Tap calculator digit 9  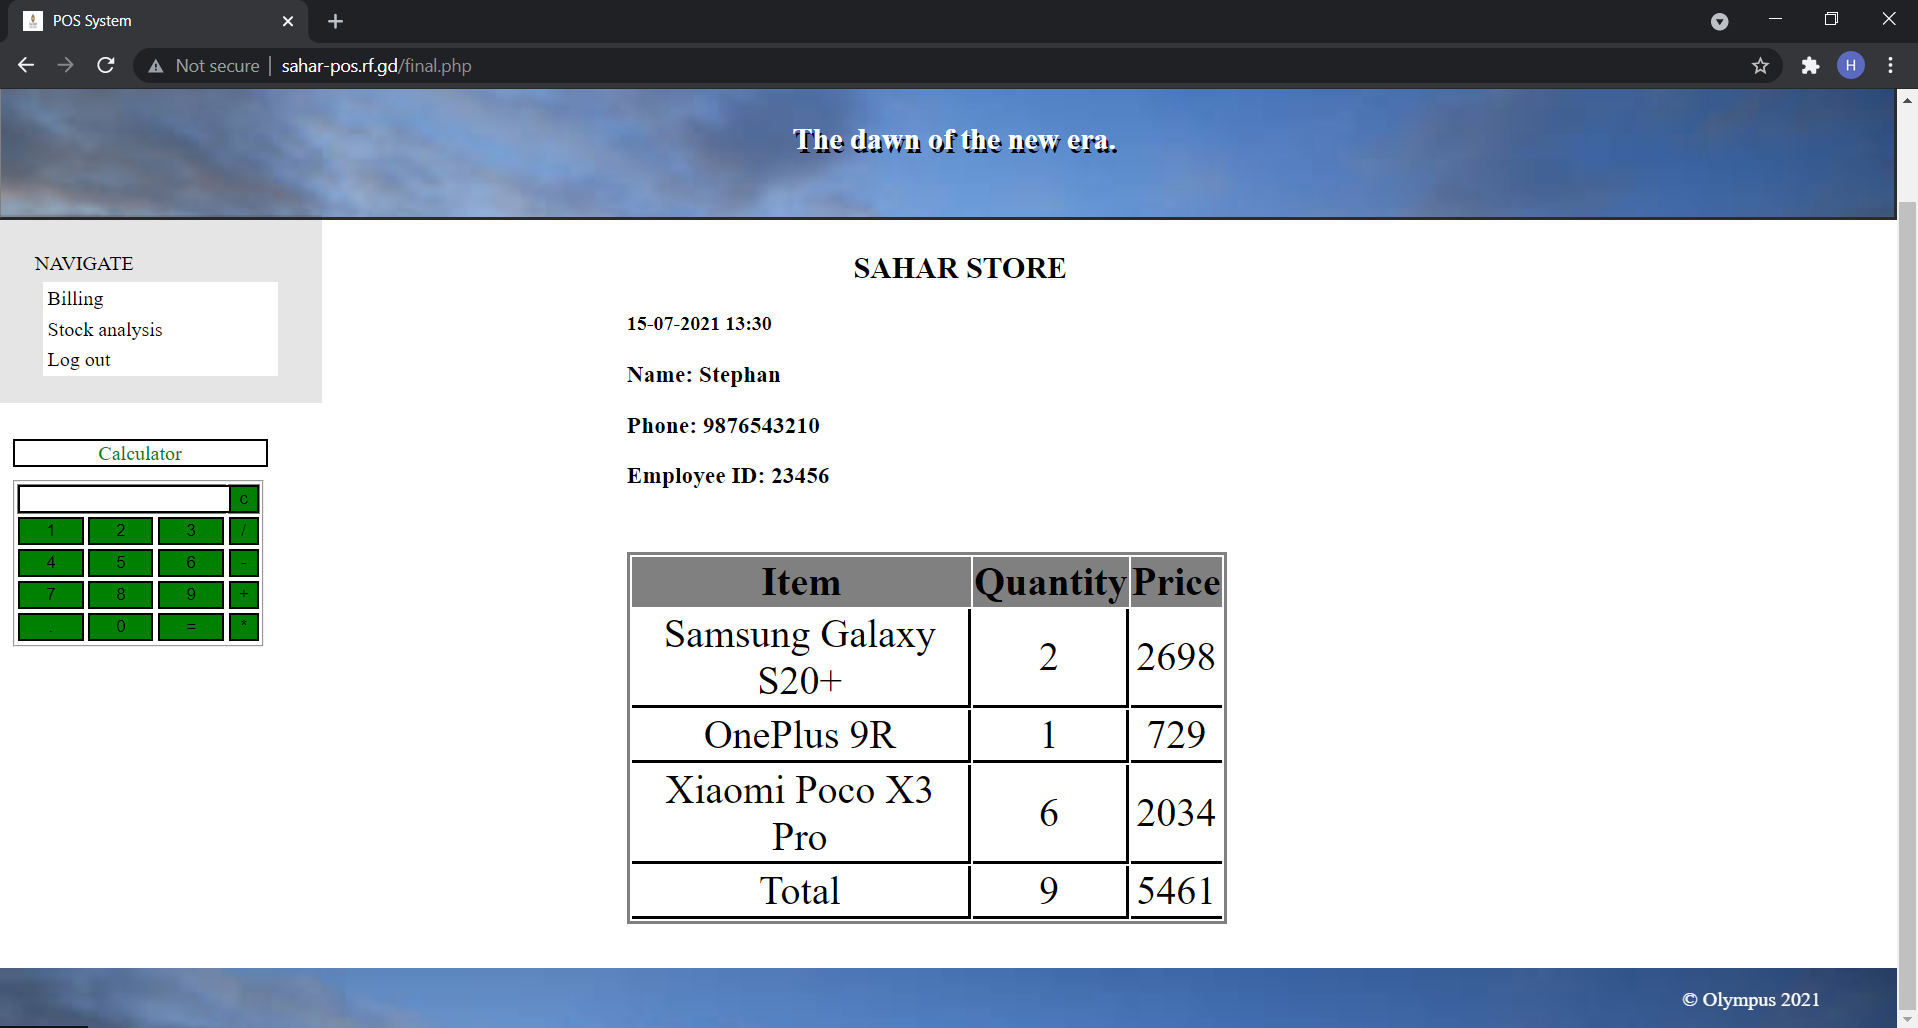coord(191,595)
